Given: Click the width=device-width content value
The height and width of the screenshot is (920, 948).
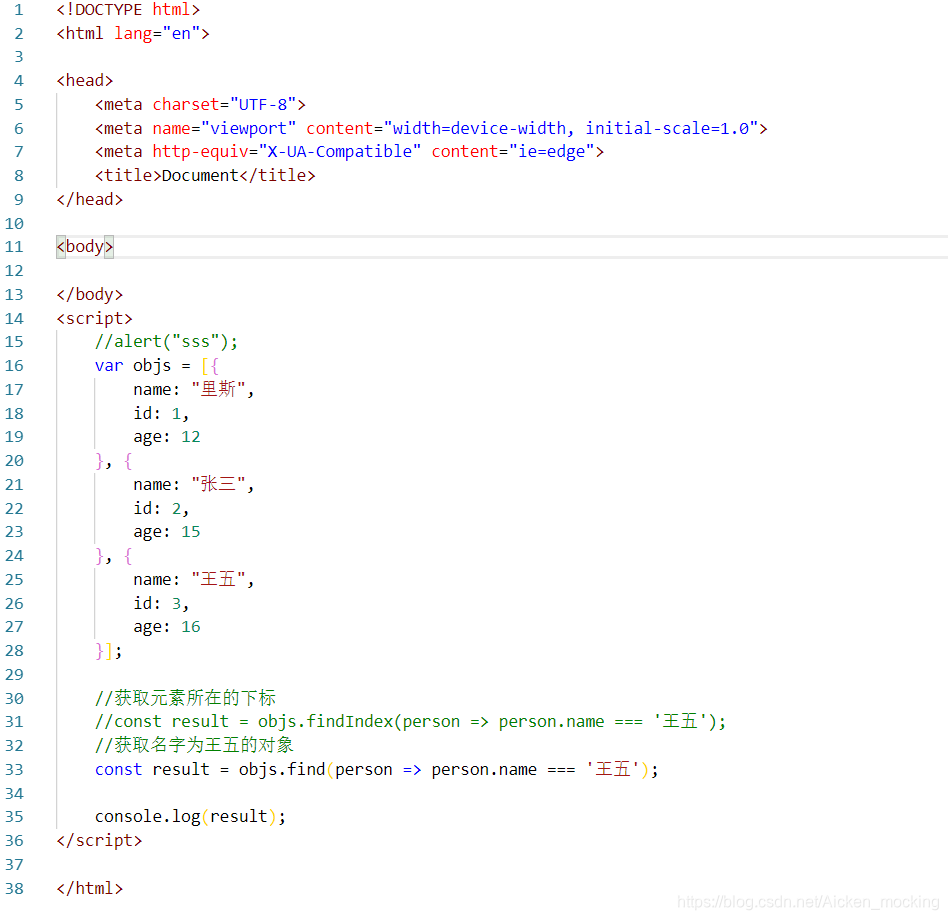Looking at the screenshot, I should tap(479, 128).
